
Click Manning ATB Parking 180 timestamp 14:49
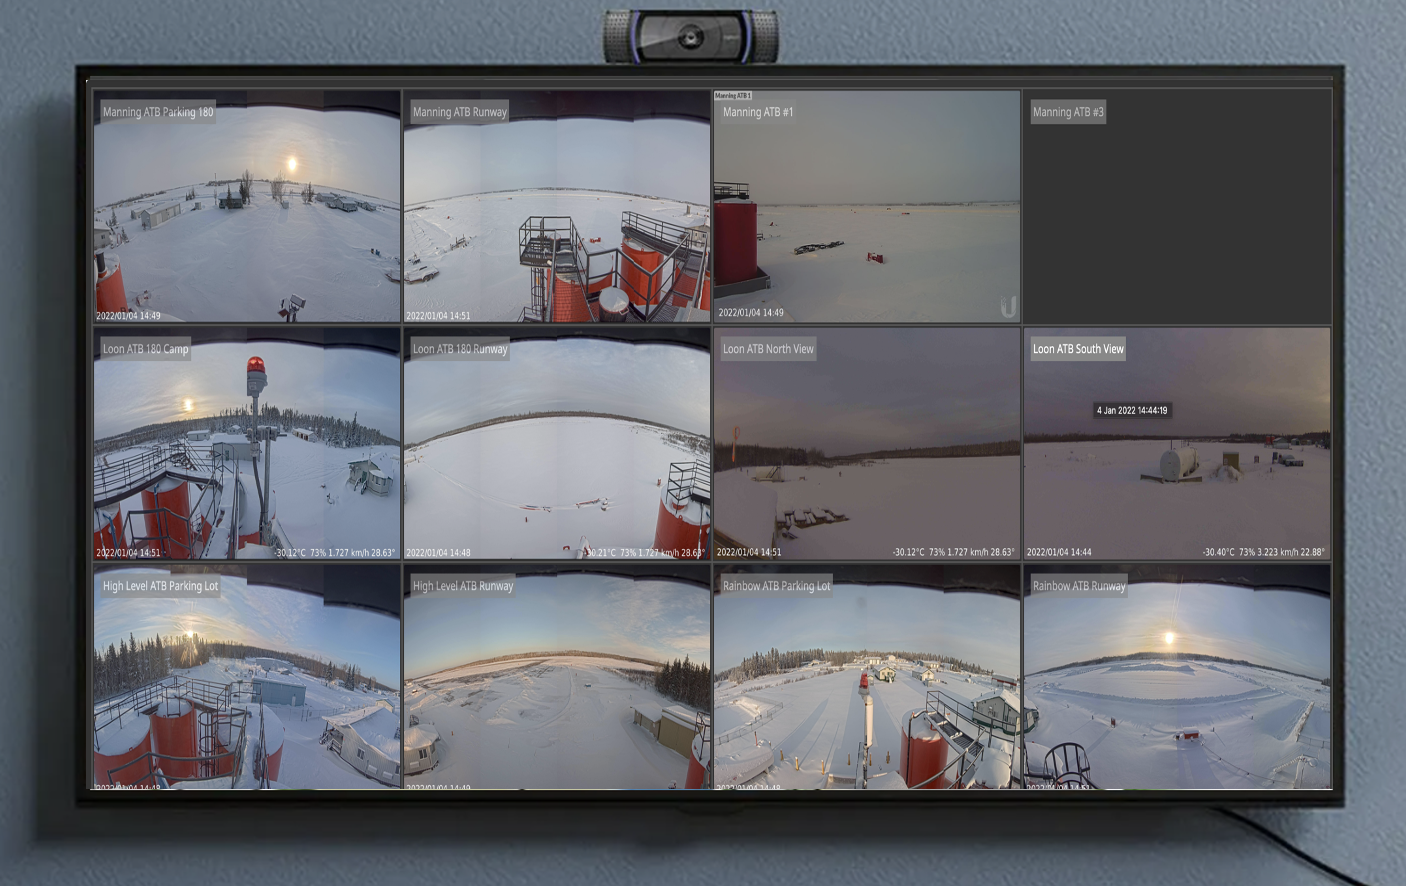click(x=128, y=316)
